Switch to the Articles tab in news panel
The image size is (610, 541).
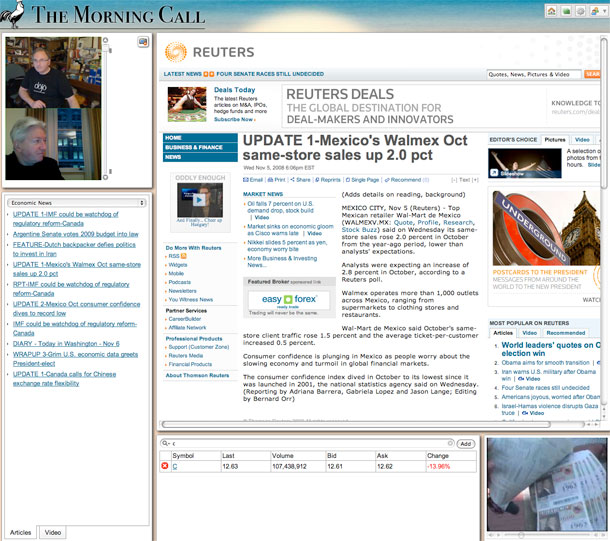(21, 532)
